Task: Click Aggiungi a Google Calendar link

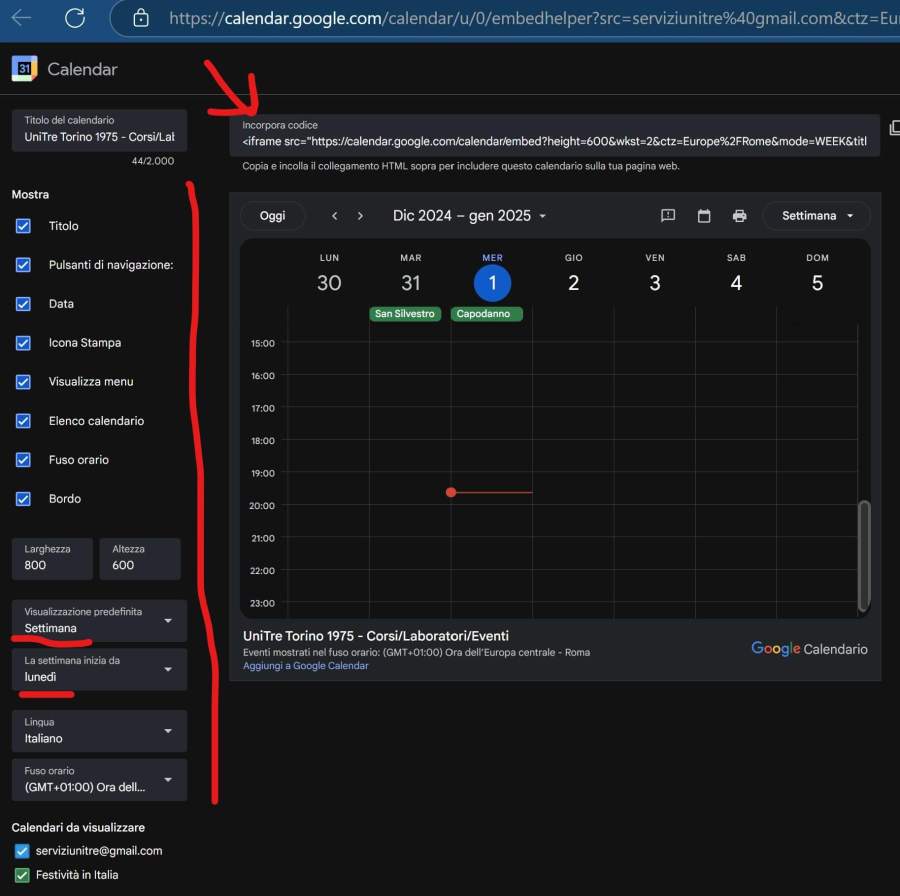Action: [x=305, y=666]
